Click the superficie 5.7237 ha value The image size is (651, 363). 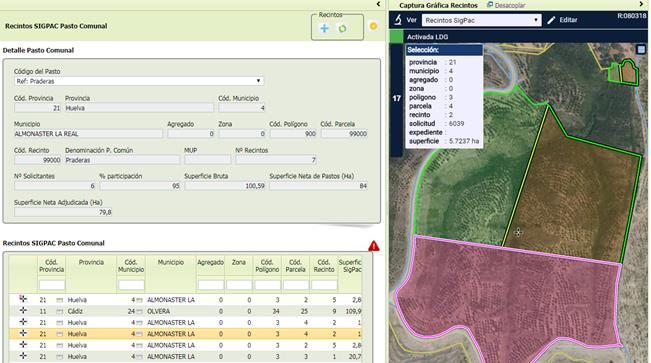(x=464, y=141)
